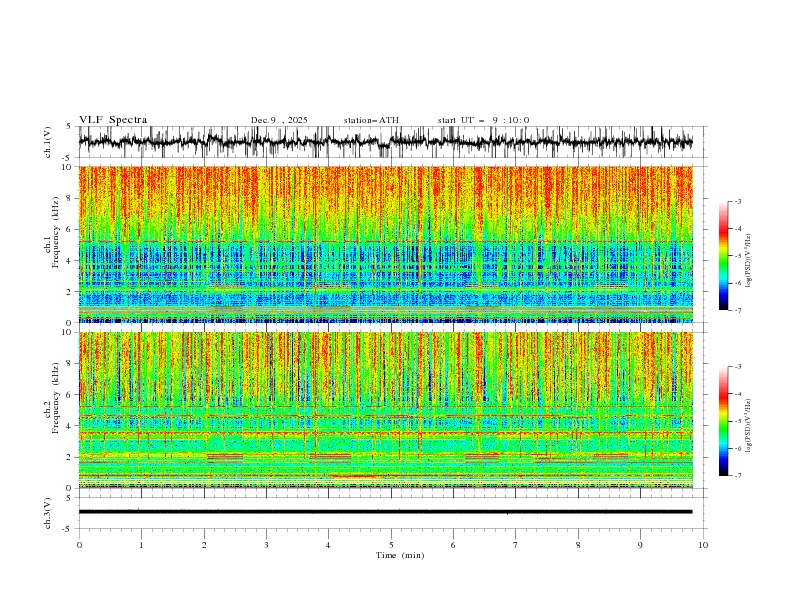Click the "2" kHz tick of ch.1 spectrogram
The width and height of the screenshot is (792, 612).
[x=71, y=292]
